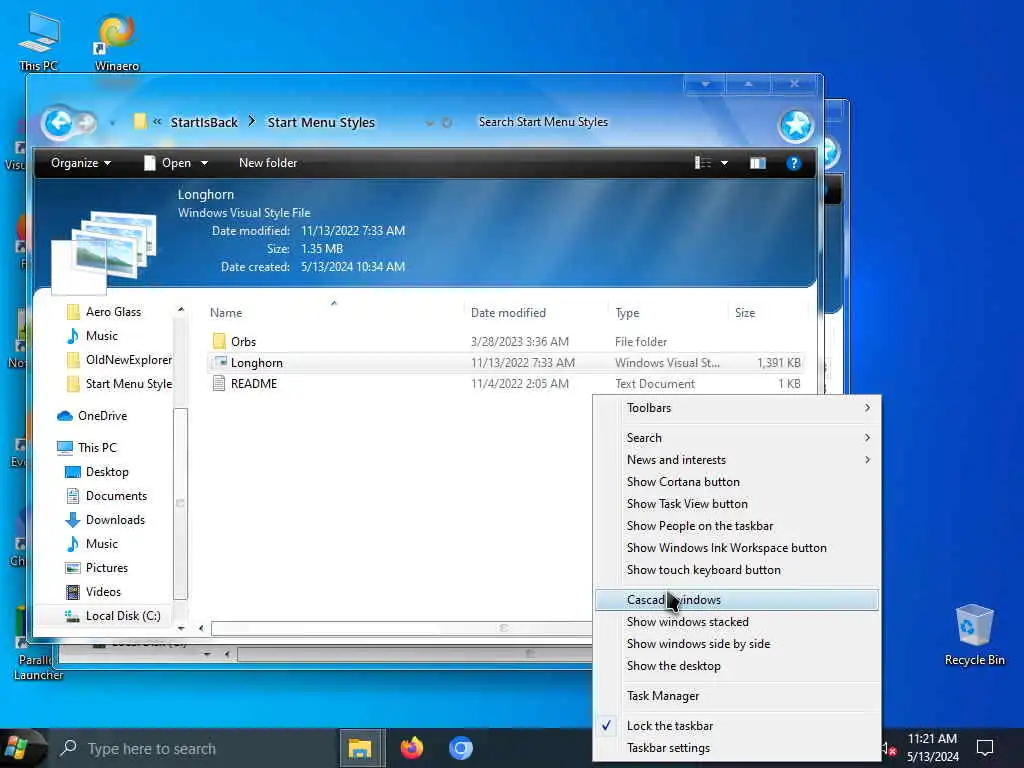Open OldNewExplorer folder in navigation pane
Viewport: 1024px width, 768px height.
click(120, 360)
